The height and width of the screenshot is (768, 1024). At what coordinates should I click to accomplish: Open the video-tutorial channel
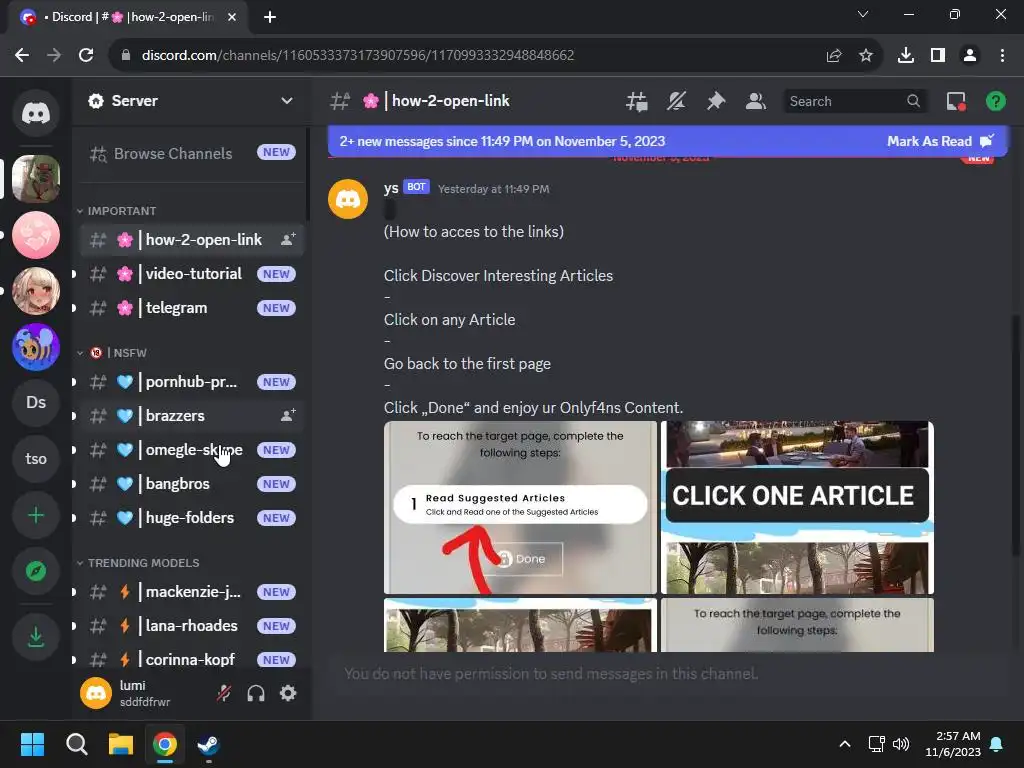tap(191, 274)
